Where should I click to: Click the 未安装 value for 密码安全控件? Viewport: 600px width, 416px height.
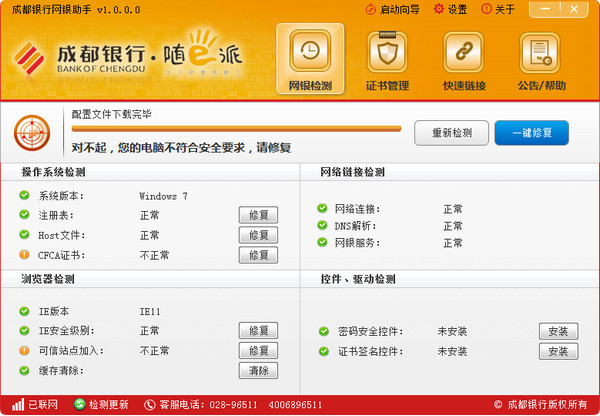(x=452, y=331)
